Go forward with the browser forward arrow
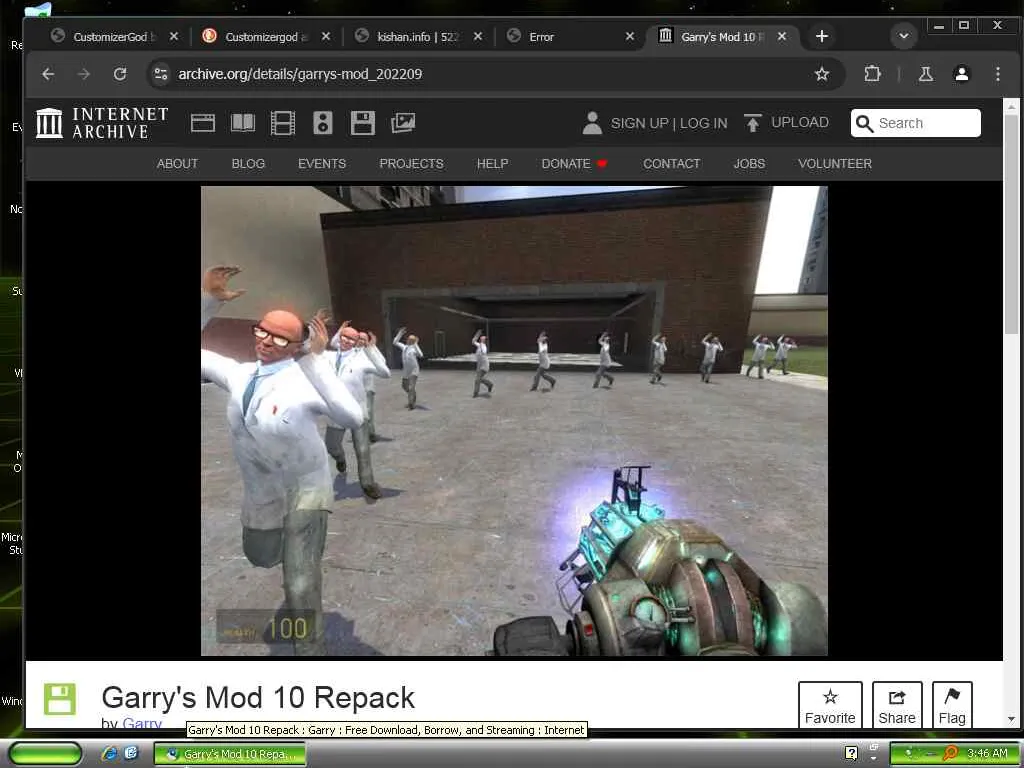The image size is (1024, 768). click(x=84, y=74)
